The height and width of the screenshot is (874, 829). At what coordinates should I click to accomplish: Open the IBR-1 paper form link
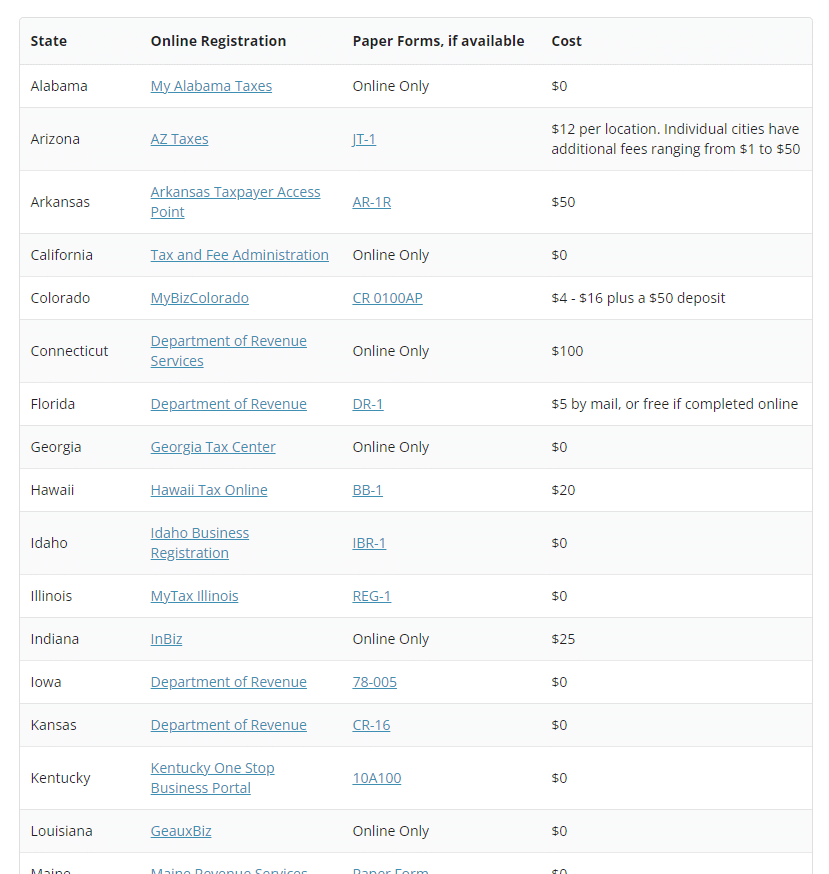coord(369,543)
